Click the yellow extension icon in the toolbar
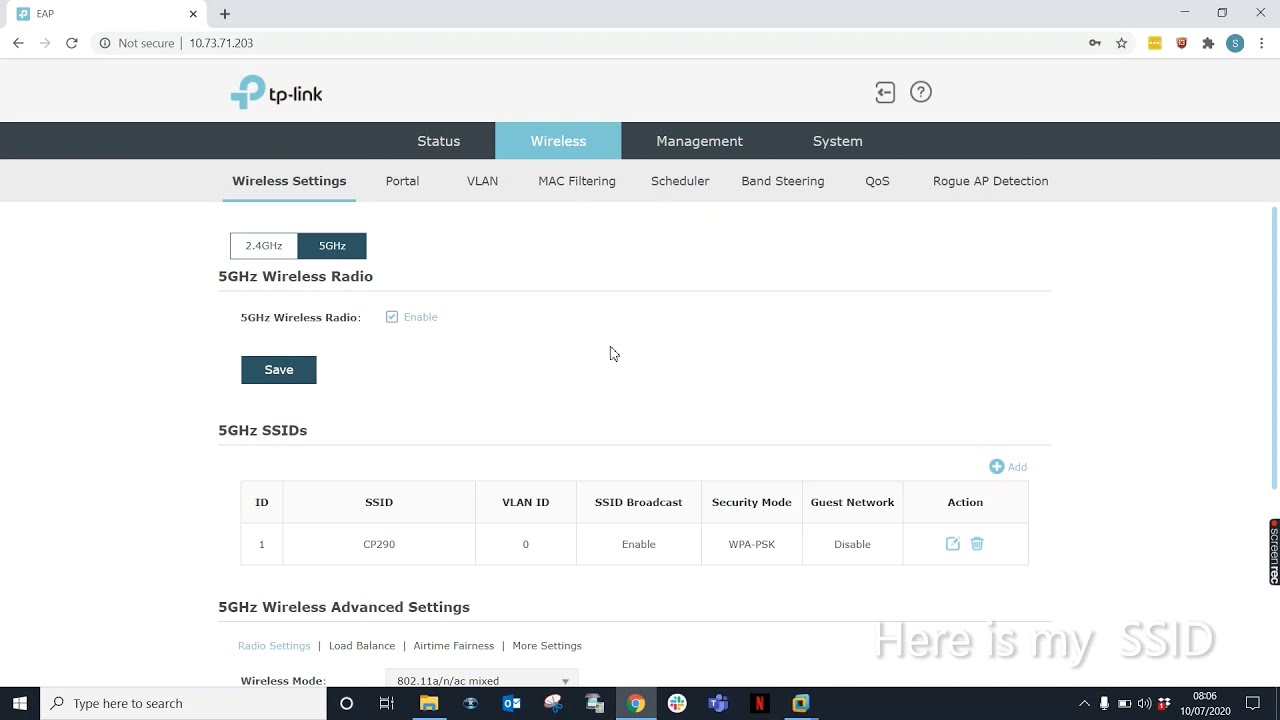Image resolution: width=1280 pixels, height=720 pixels. [x=1155, y=43]
